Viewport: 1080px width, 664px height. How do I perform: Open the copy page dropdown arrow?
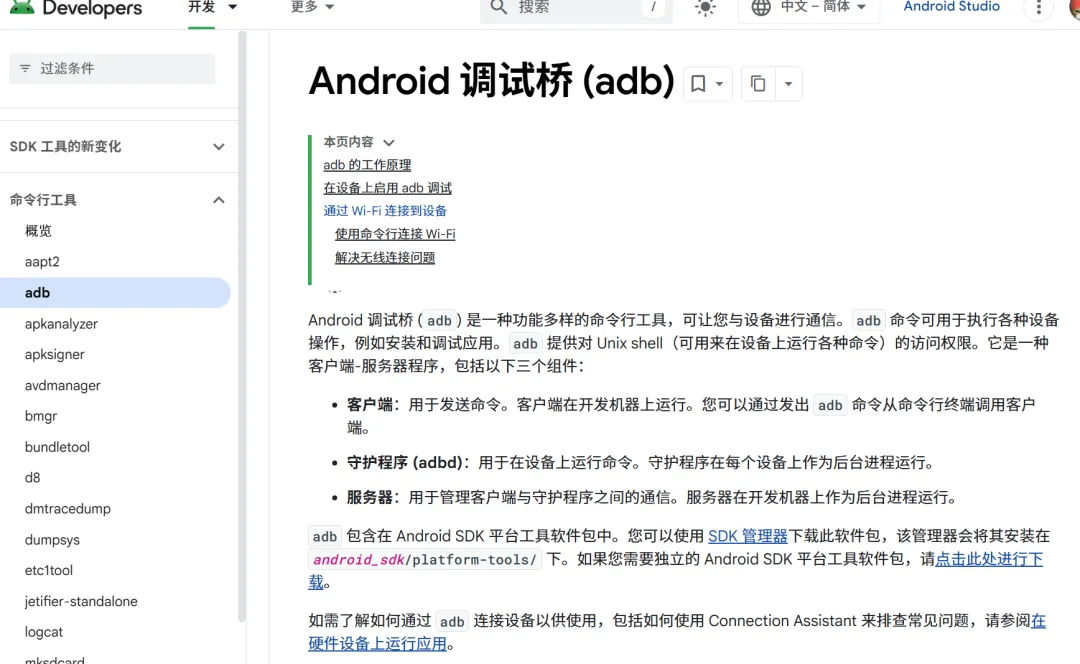[x=789, y=84]
